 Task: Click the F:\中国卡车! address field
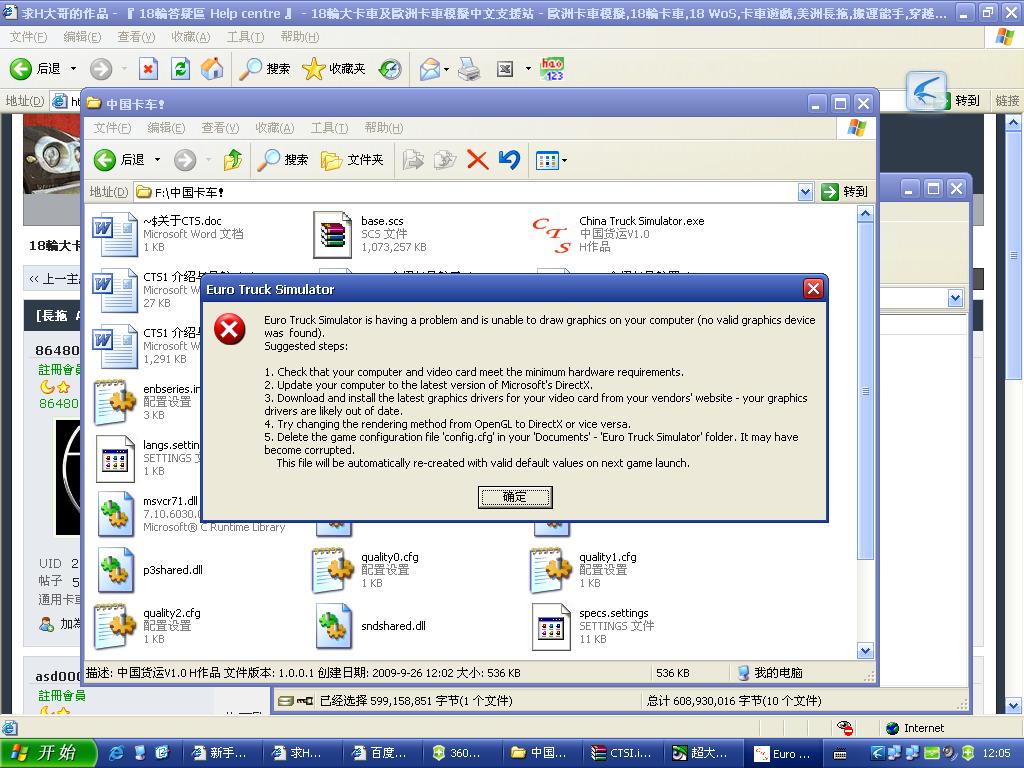[x=466, y=192]
